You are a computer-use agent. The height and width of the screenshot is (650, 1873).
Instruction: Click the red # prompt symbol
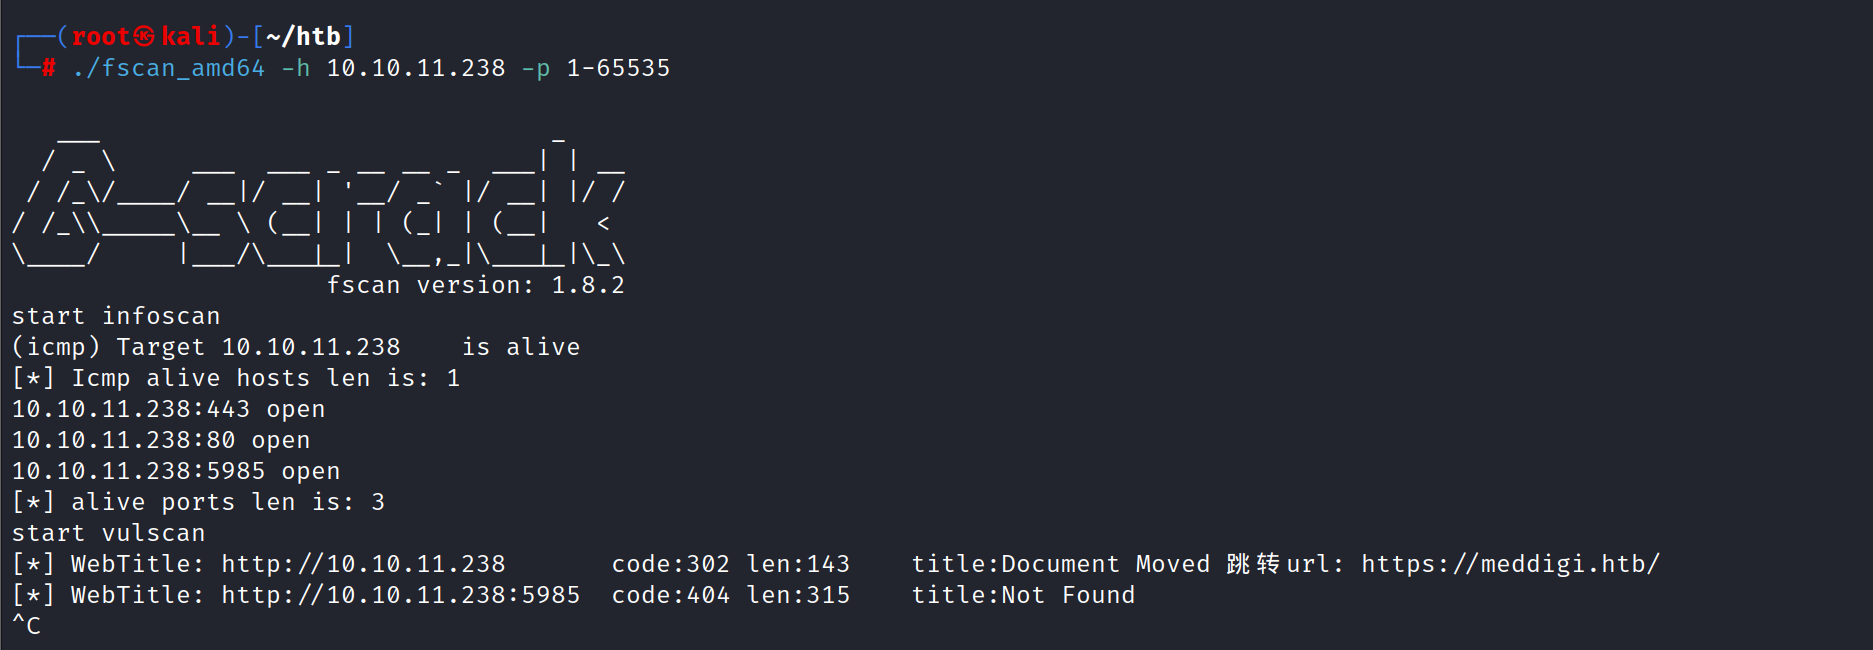pyautogui.click(x=48, y=68)
